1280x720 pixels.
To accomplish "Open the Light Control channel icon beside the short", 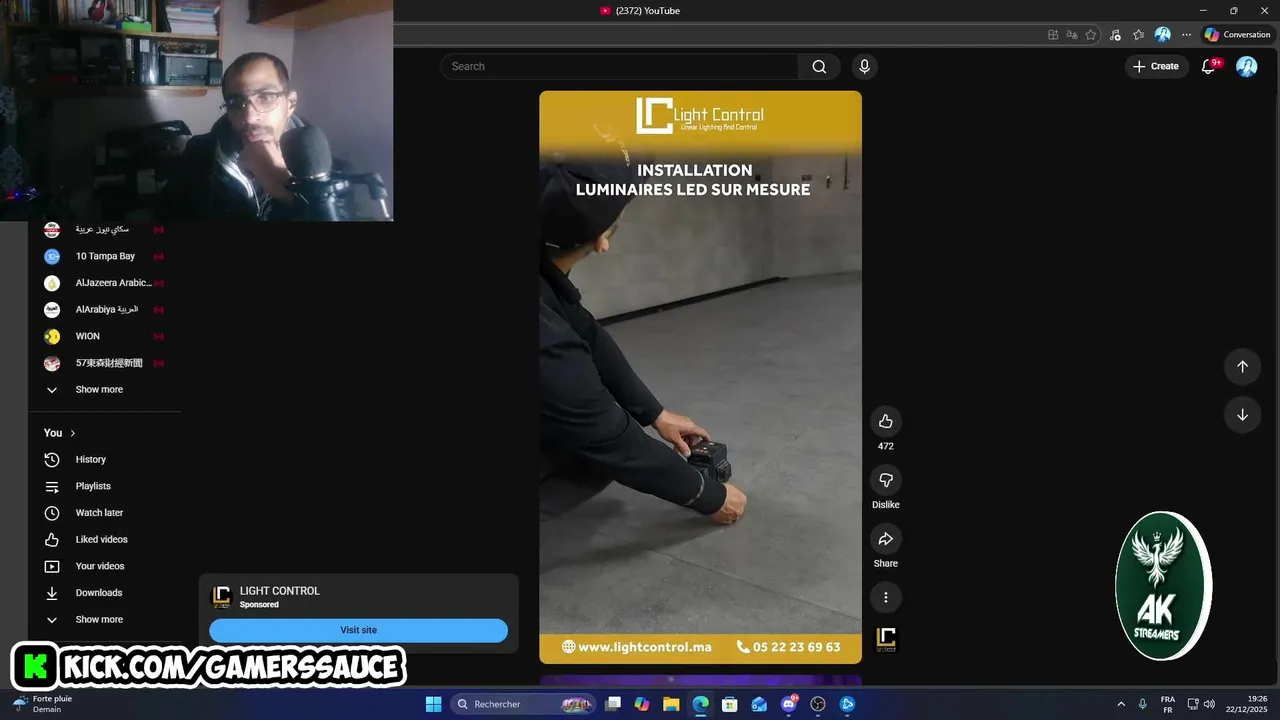I will [x=886, y=640].
